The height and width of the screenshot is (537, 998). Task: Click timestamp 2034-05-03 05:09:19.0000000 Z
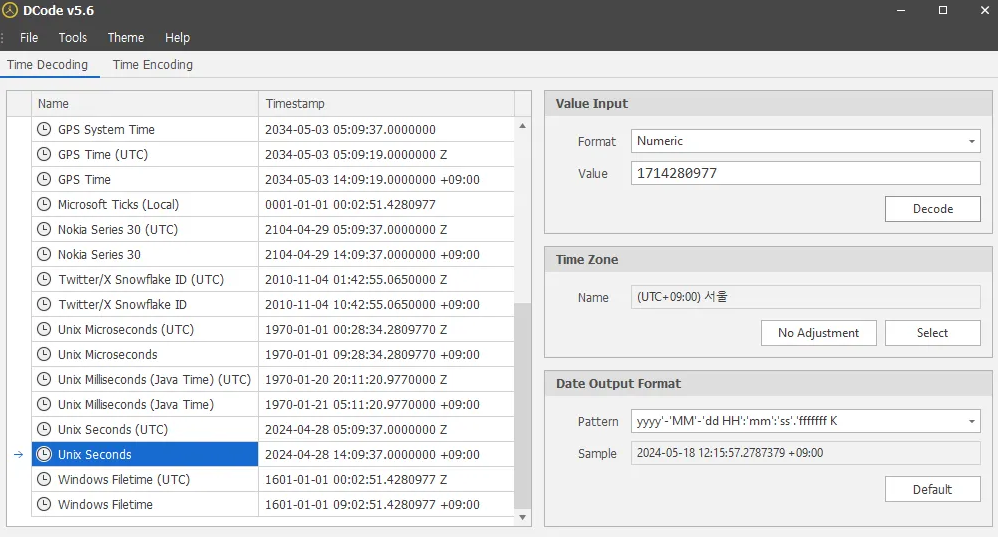(356, 155)
